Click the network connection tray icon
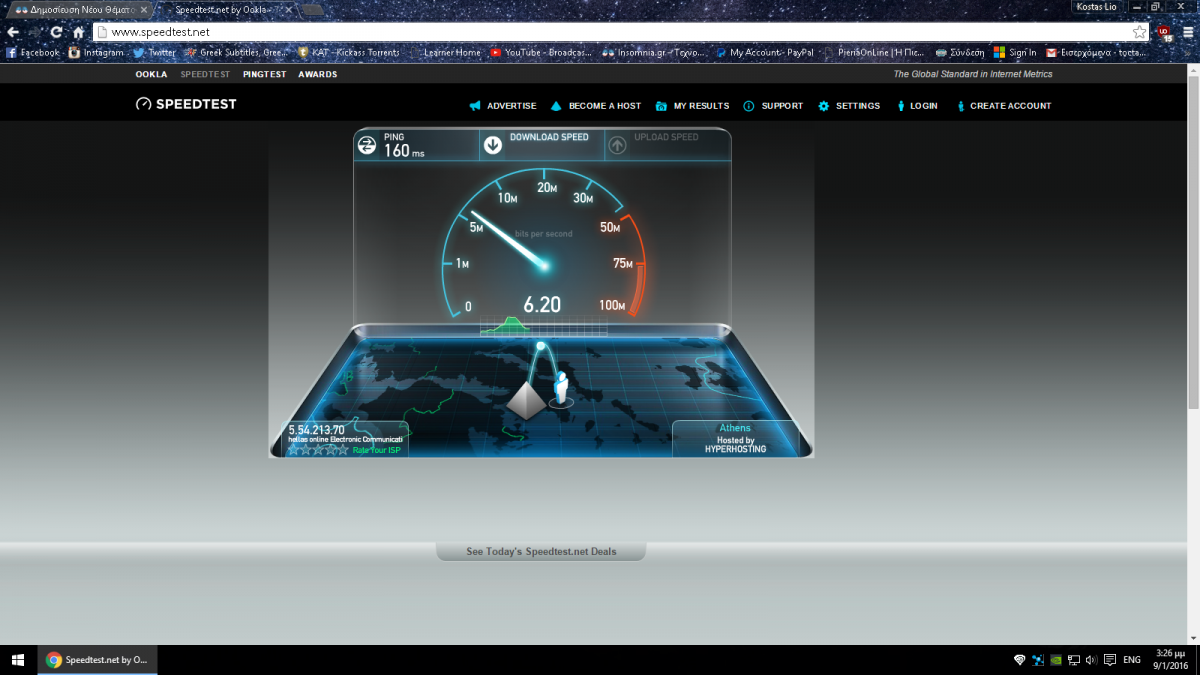 point(1073,660)
